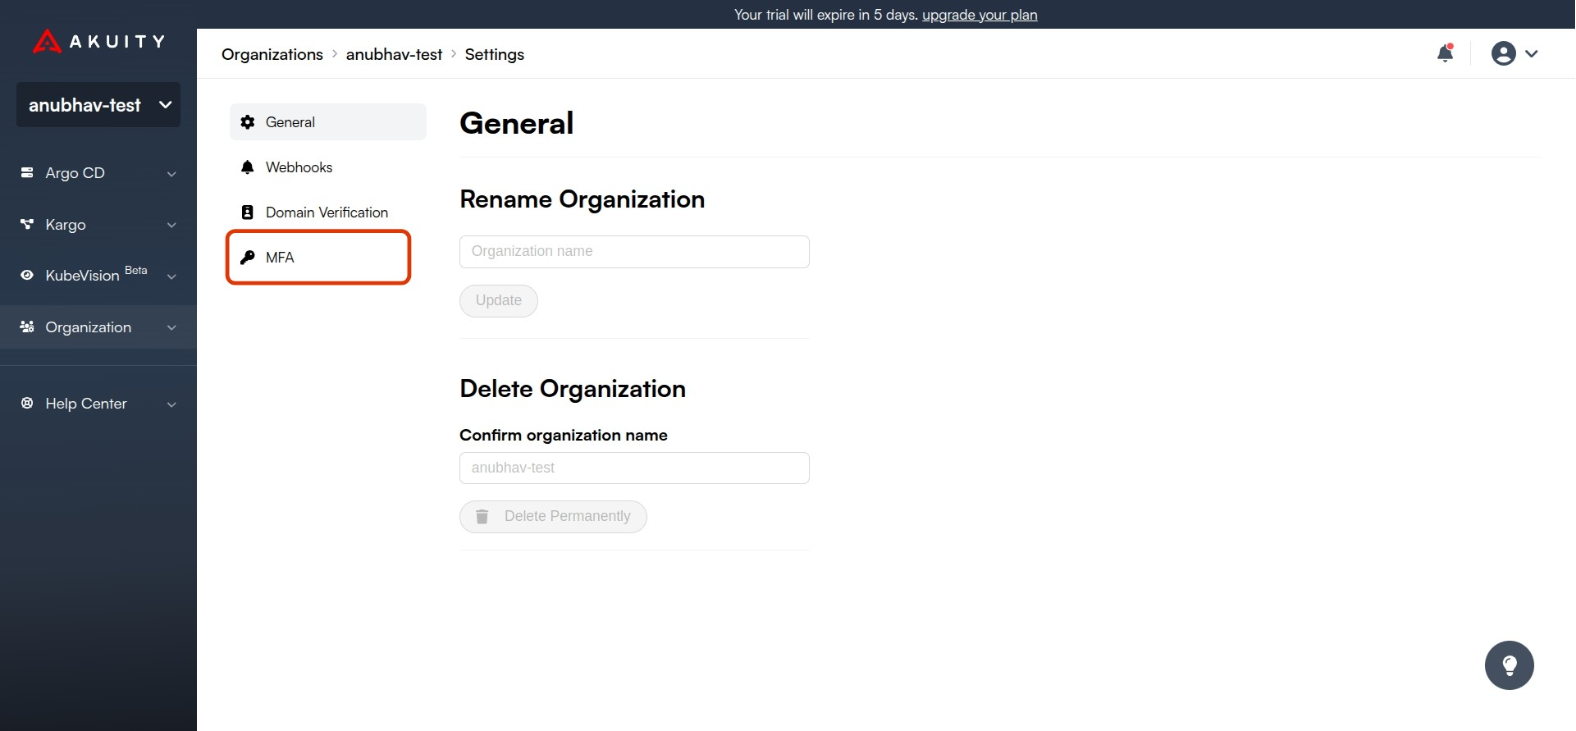Open the anubhav-test organization switcher dropdown
The width and height of the screenshot is (1576, 731).
(98, 105)
